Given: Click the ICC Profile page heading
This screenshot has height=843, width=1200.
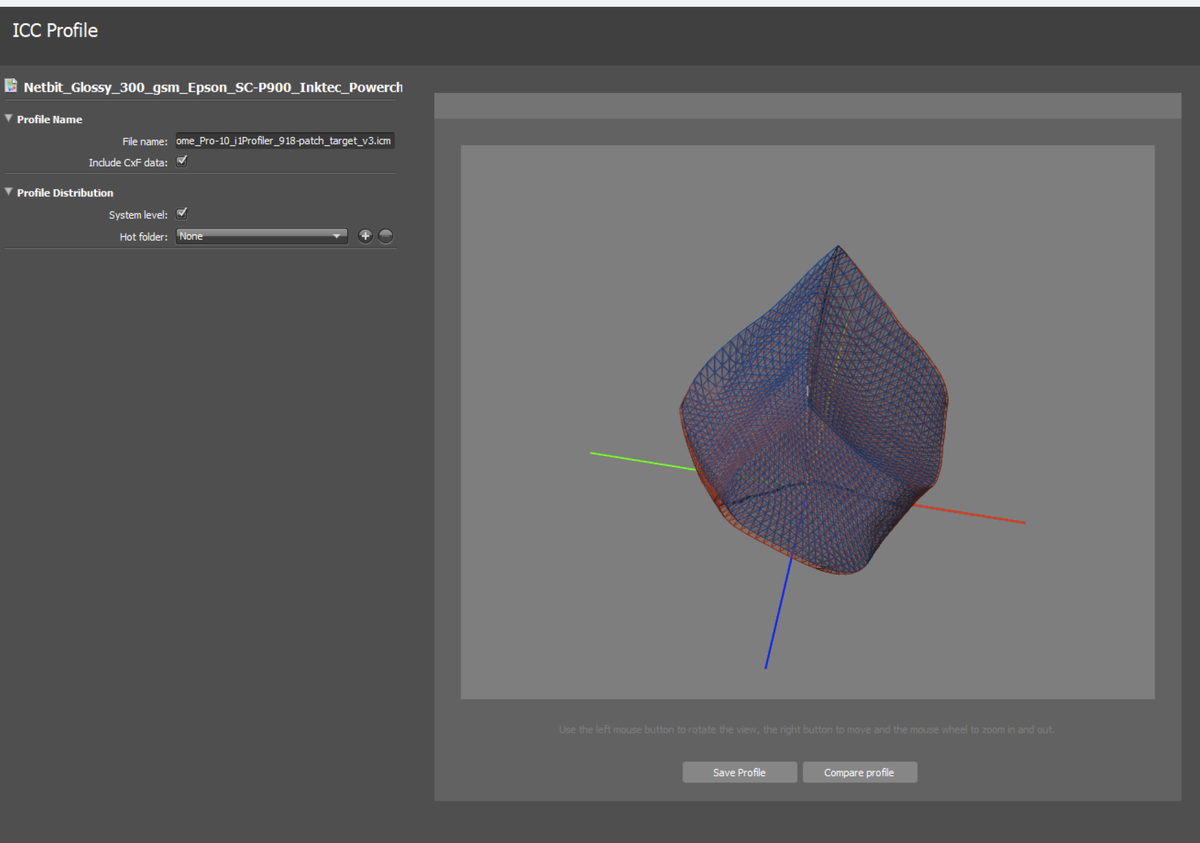Looking at the screenshot, I should click(x=55, y=31).
